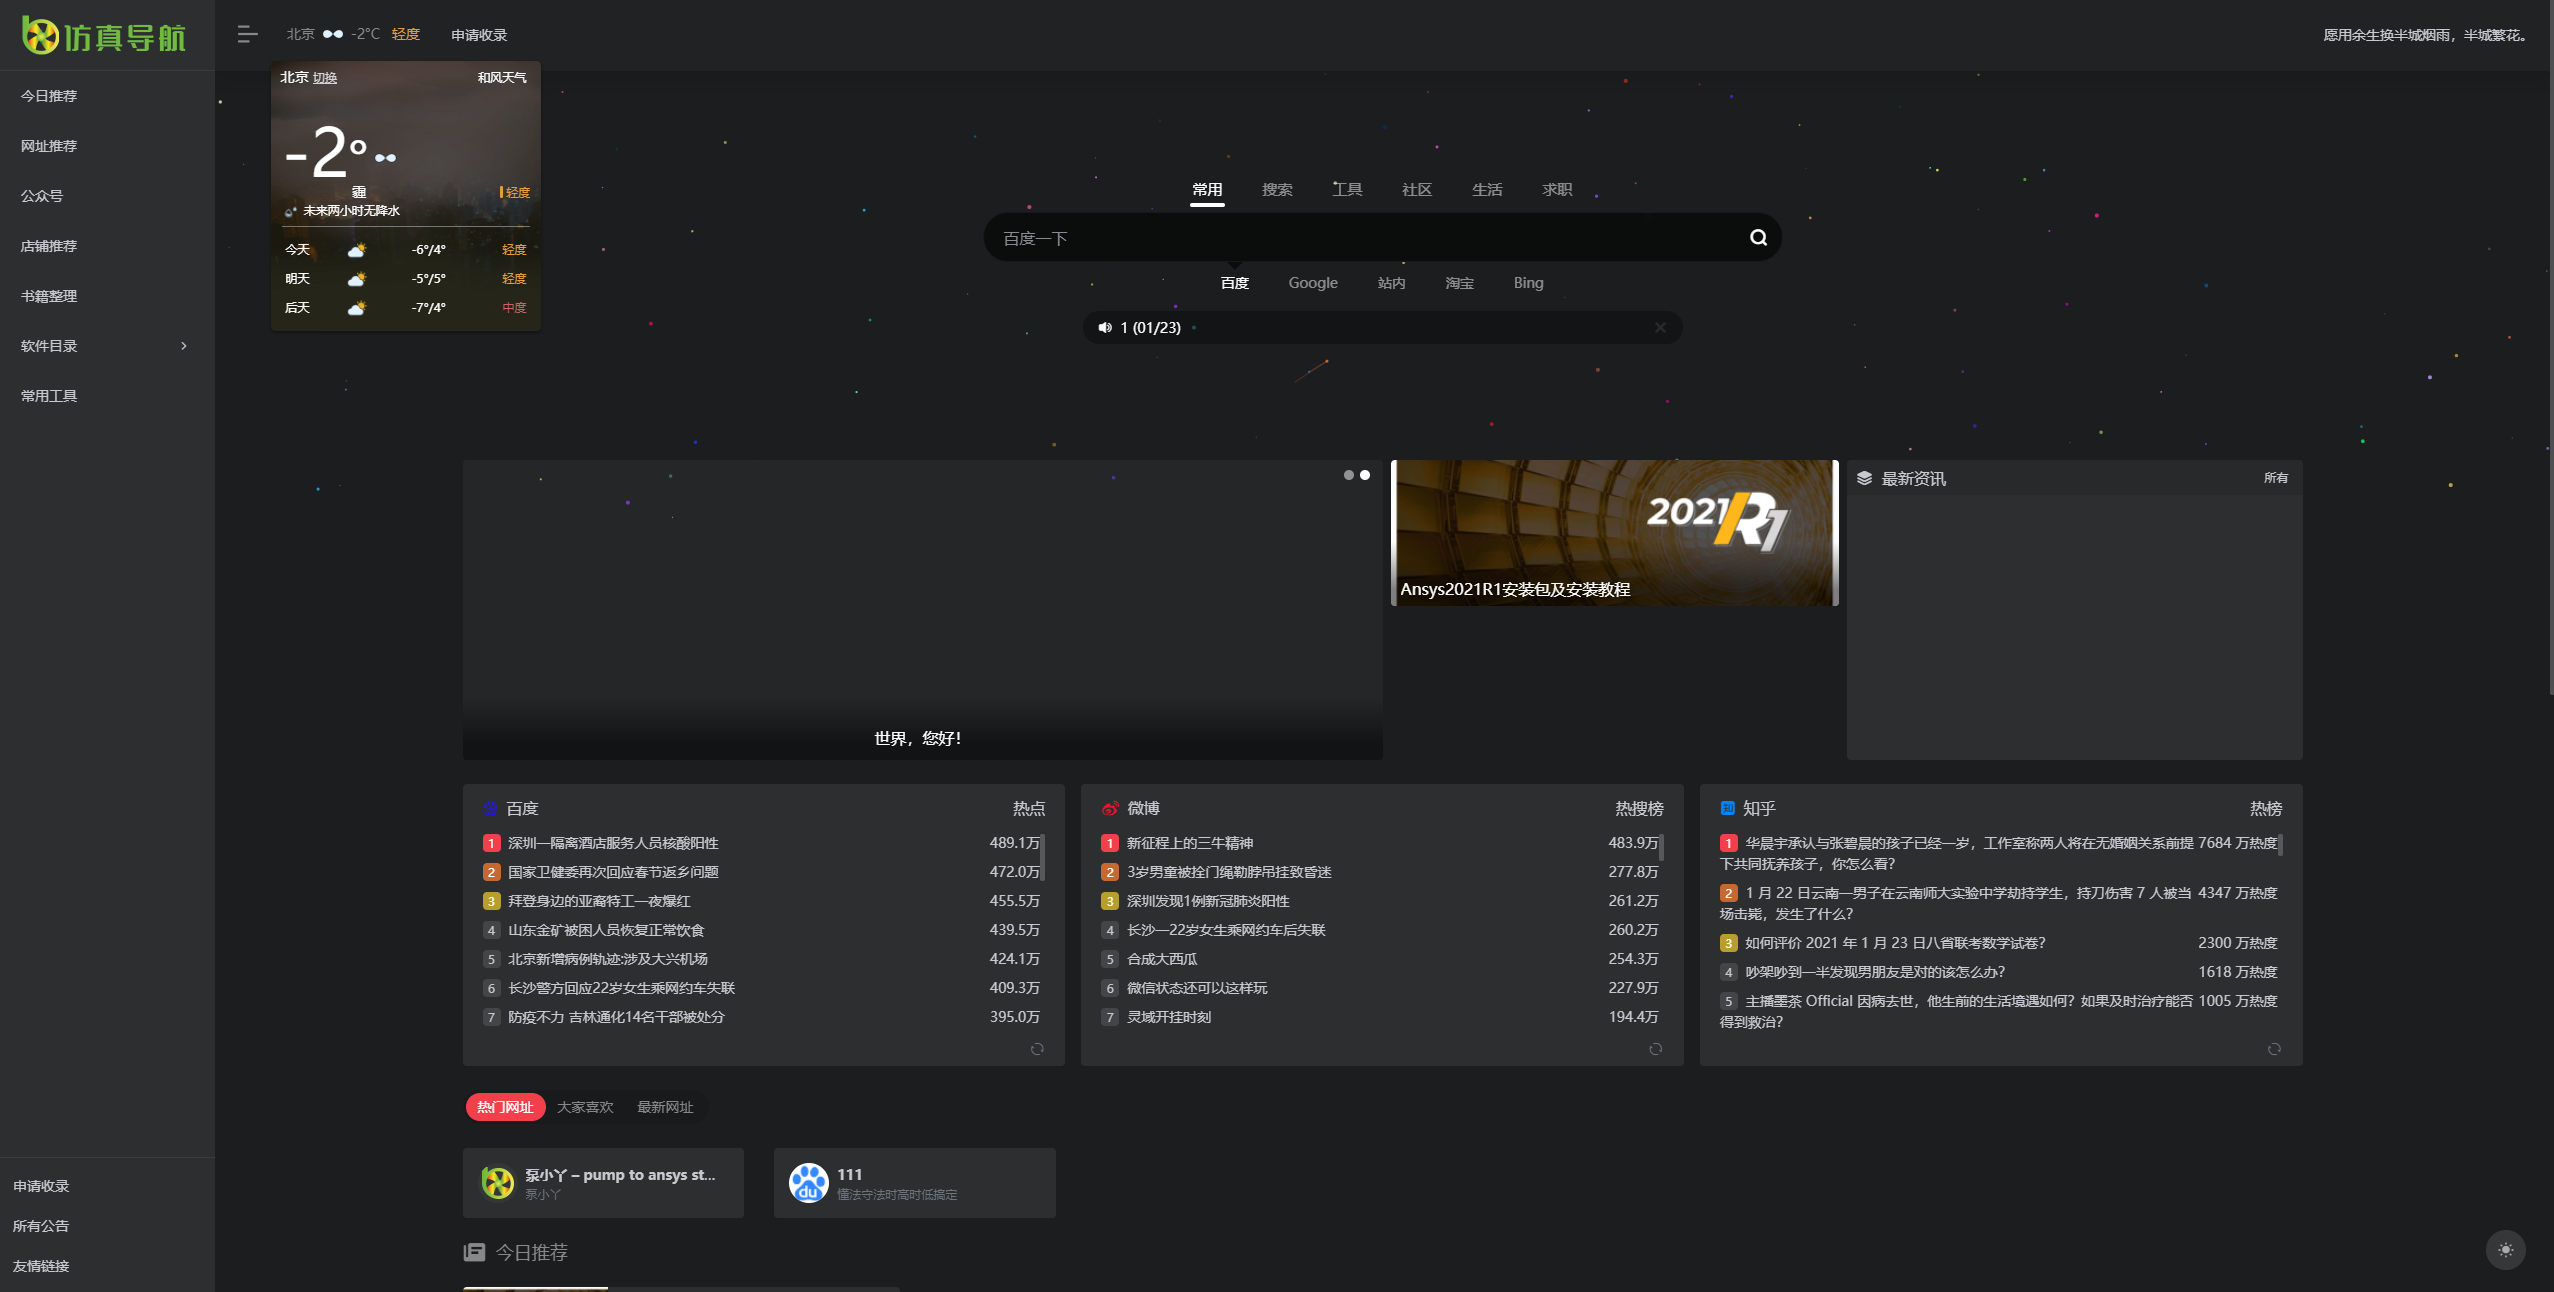Refresh the 知乎 hot list
The width and height of the screenshot is (2554, 1292).
(x=2274, y=1049)
